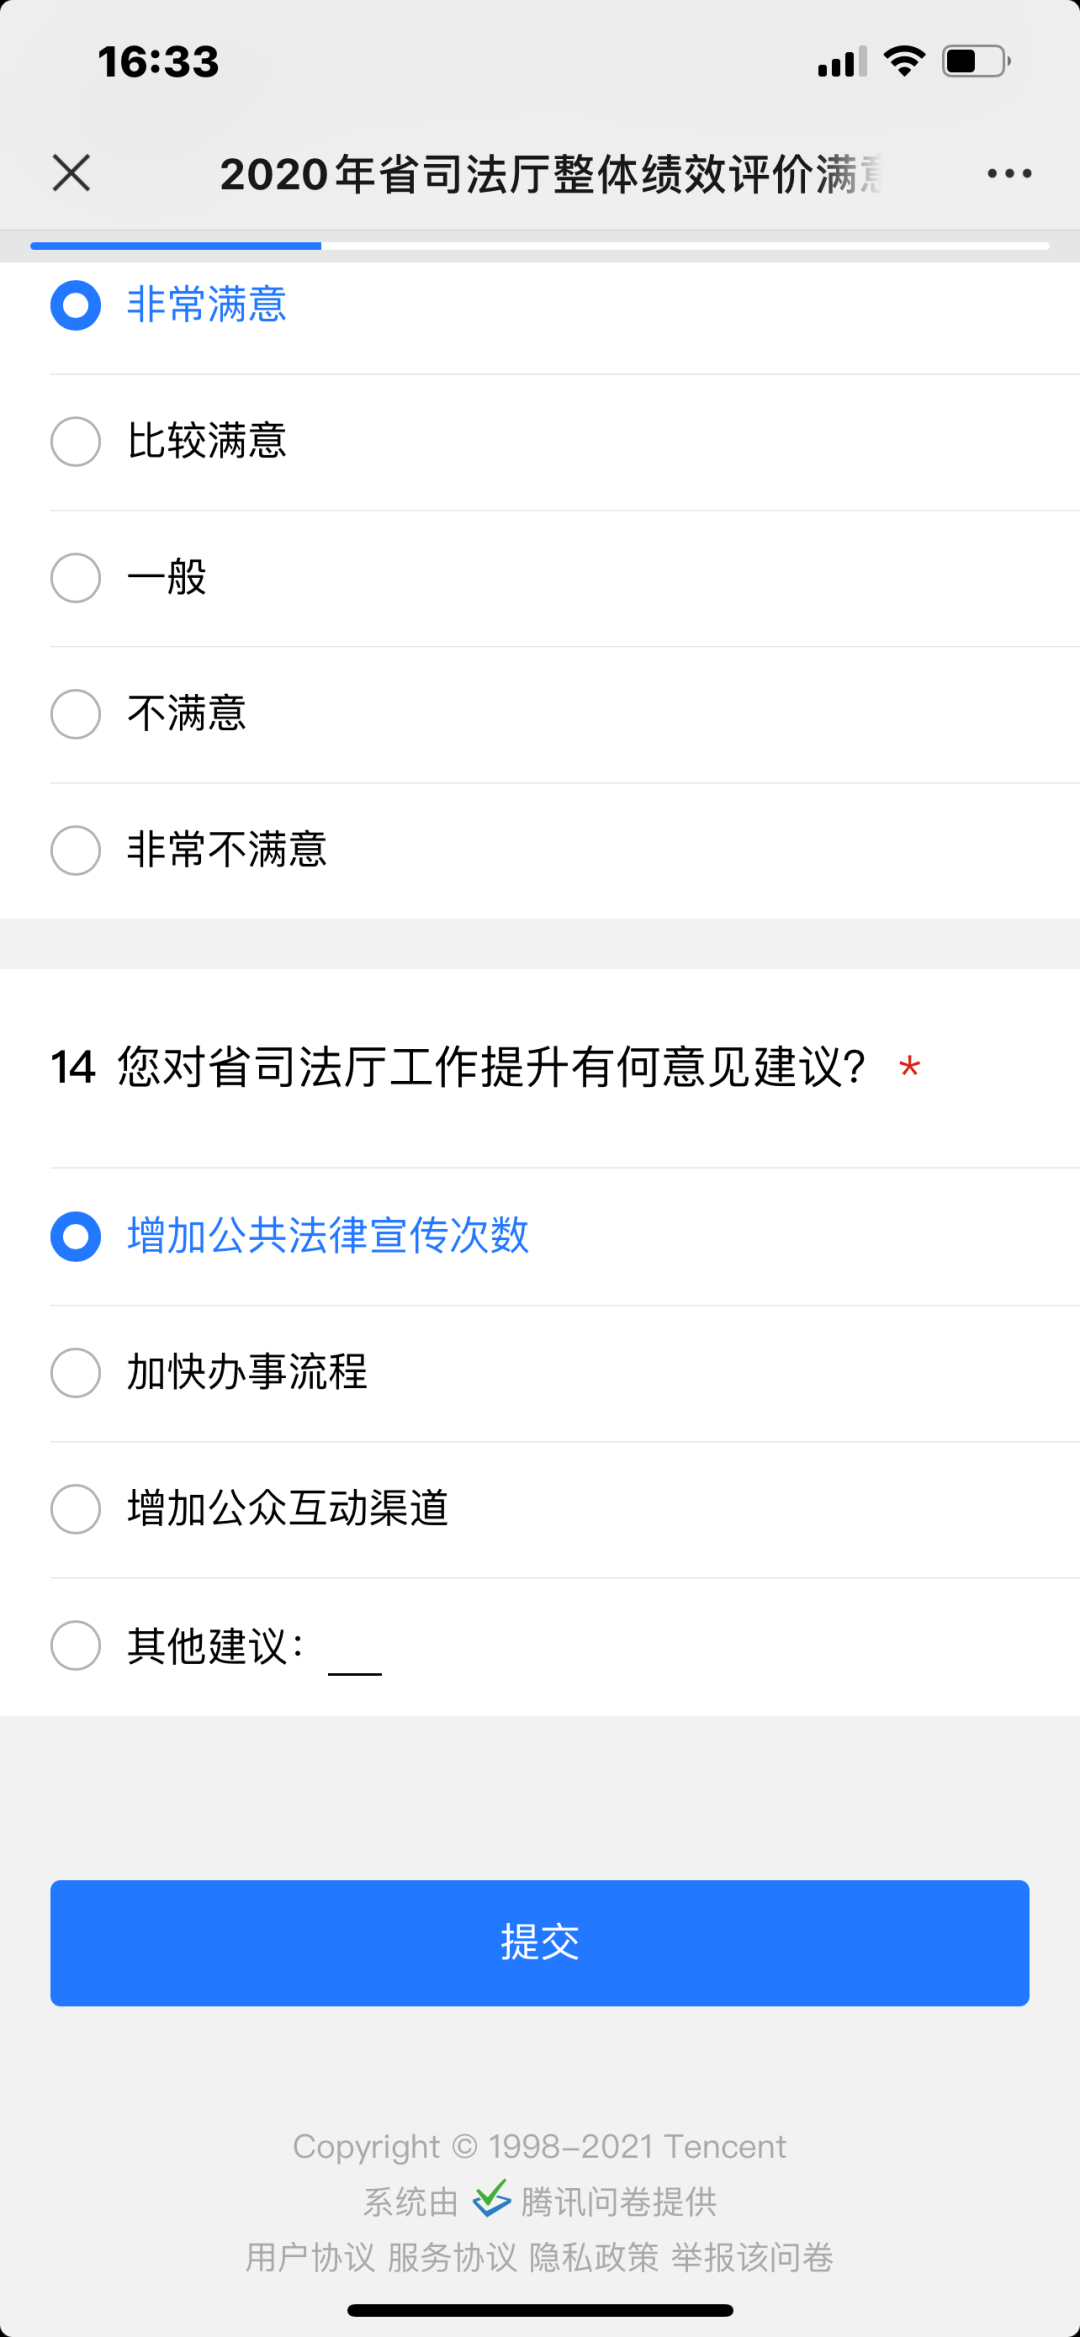Tap the Wi-Fi status icon
The width and height of the screenshot is (1080, 2337).
(904, 61)
